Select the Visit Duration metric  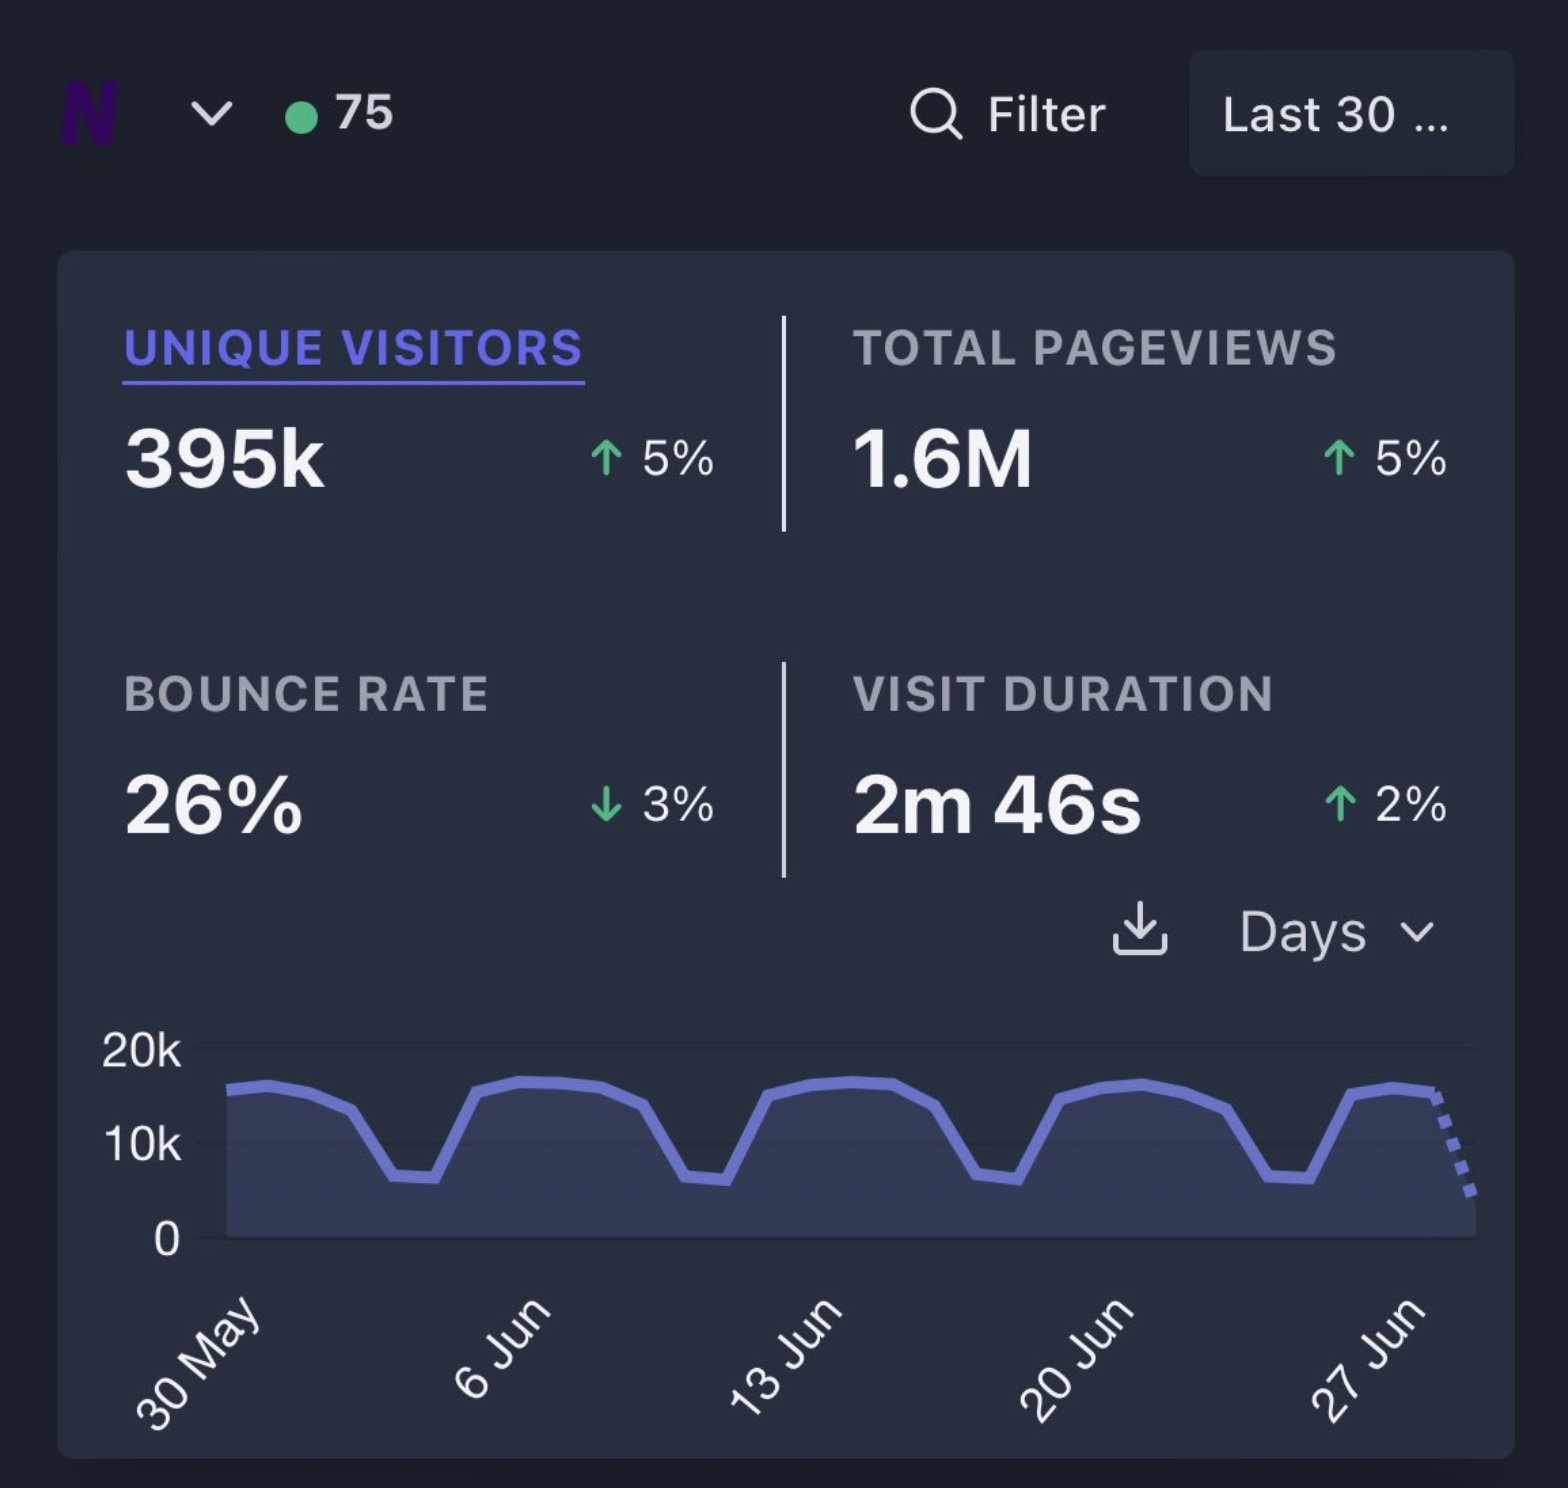(1062, 694)
